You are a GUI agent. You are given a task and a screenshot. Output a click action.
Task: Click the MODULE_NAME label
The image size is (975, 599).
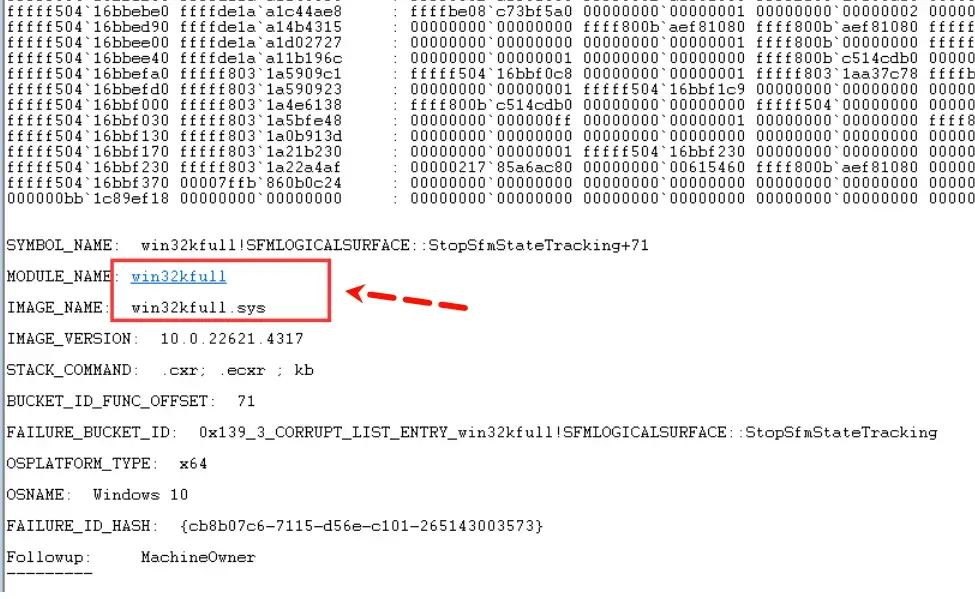58,277
